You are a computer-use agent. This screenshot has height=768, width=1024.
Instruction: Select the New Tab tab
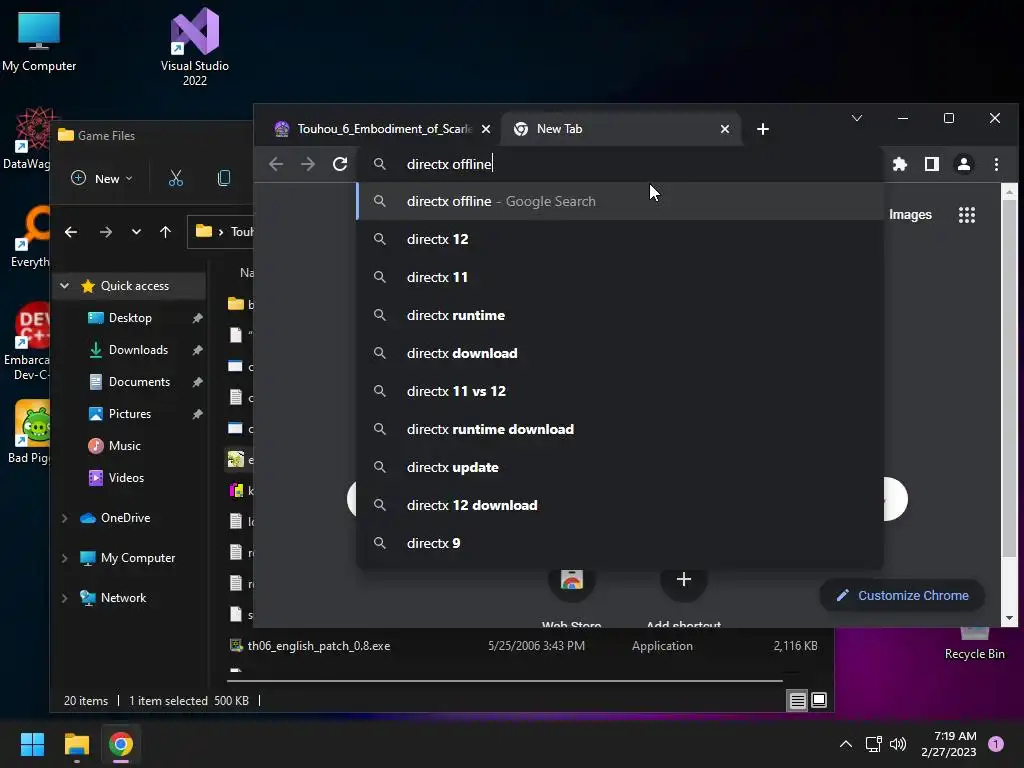(x=620, y=129)
